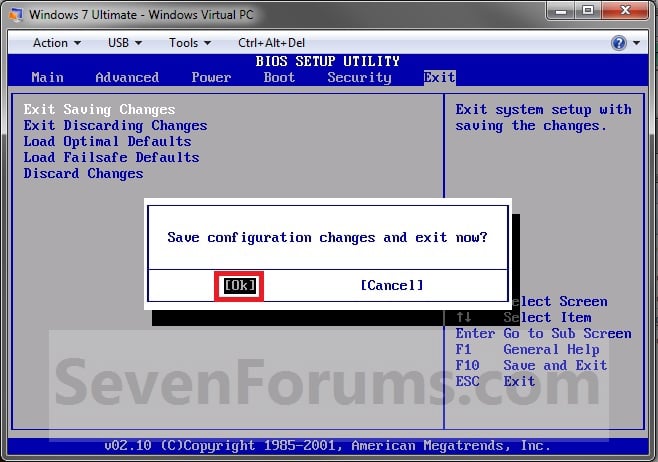658x462 pixels.
Task: Click the BIOS SETUP UTILITY header
Action: (x=328, y=62)
